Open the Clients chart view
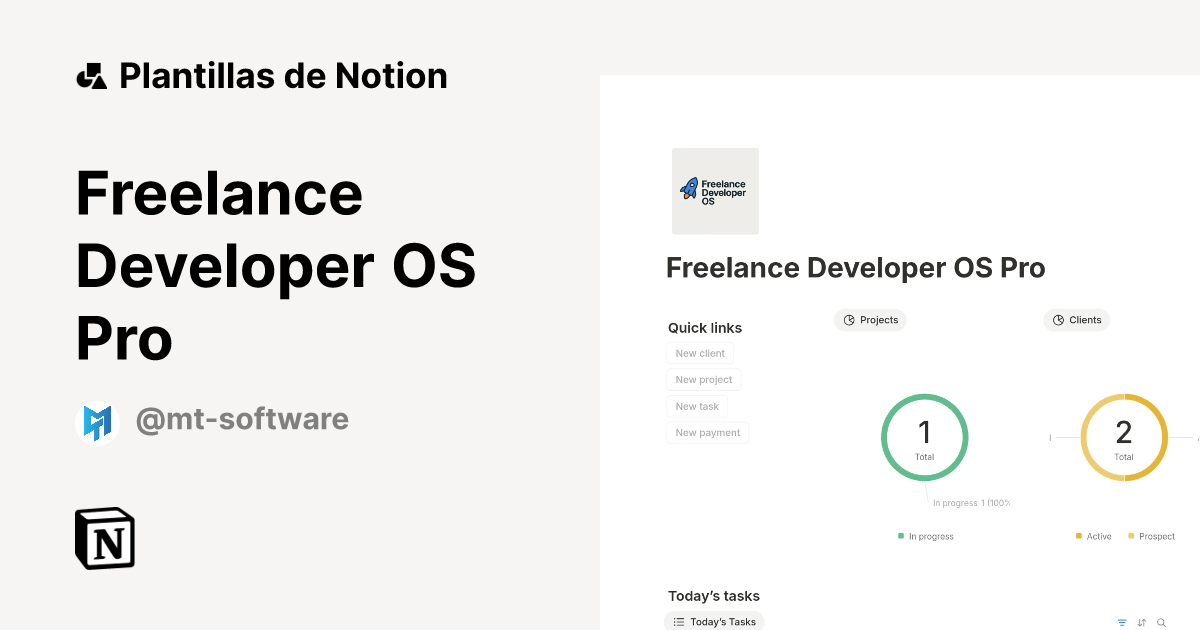This screenshot has height=630, width=1200. point(1077,319)
